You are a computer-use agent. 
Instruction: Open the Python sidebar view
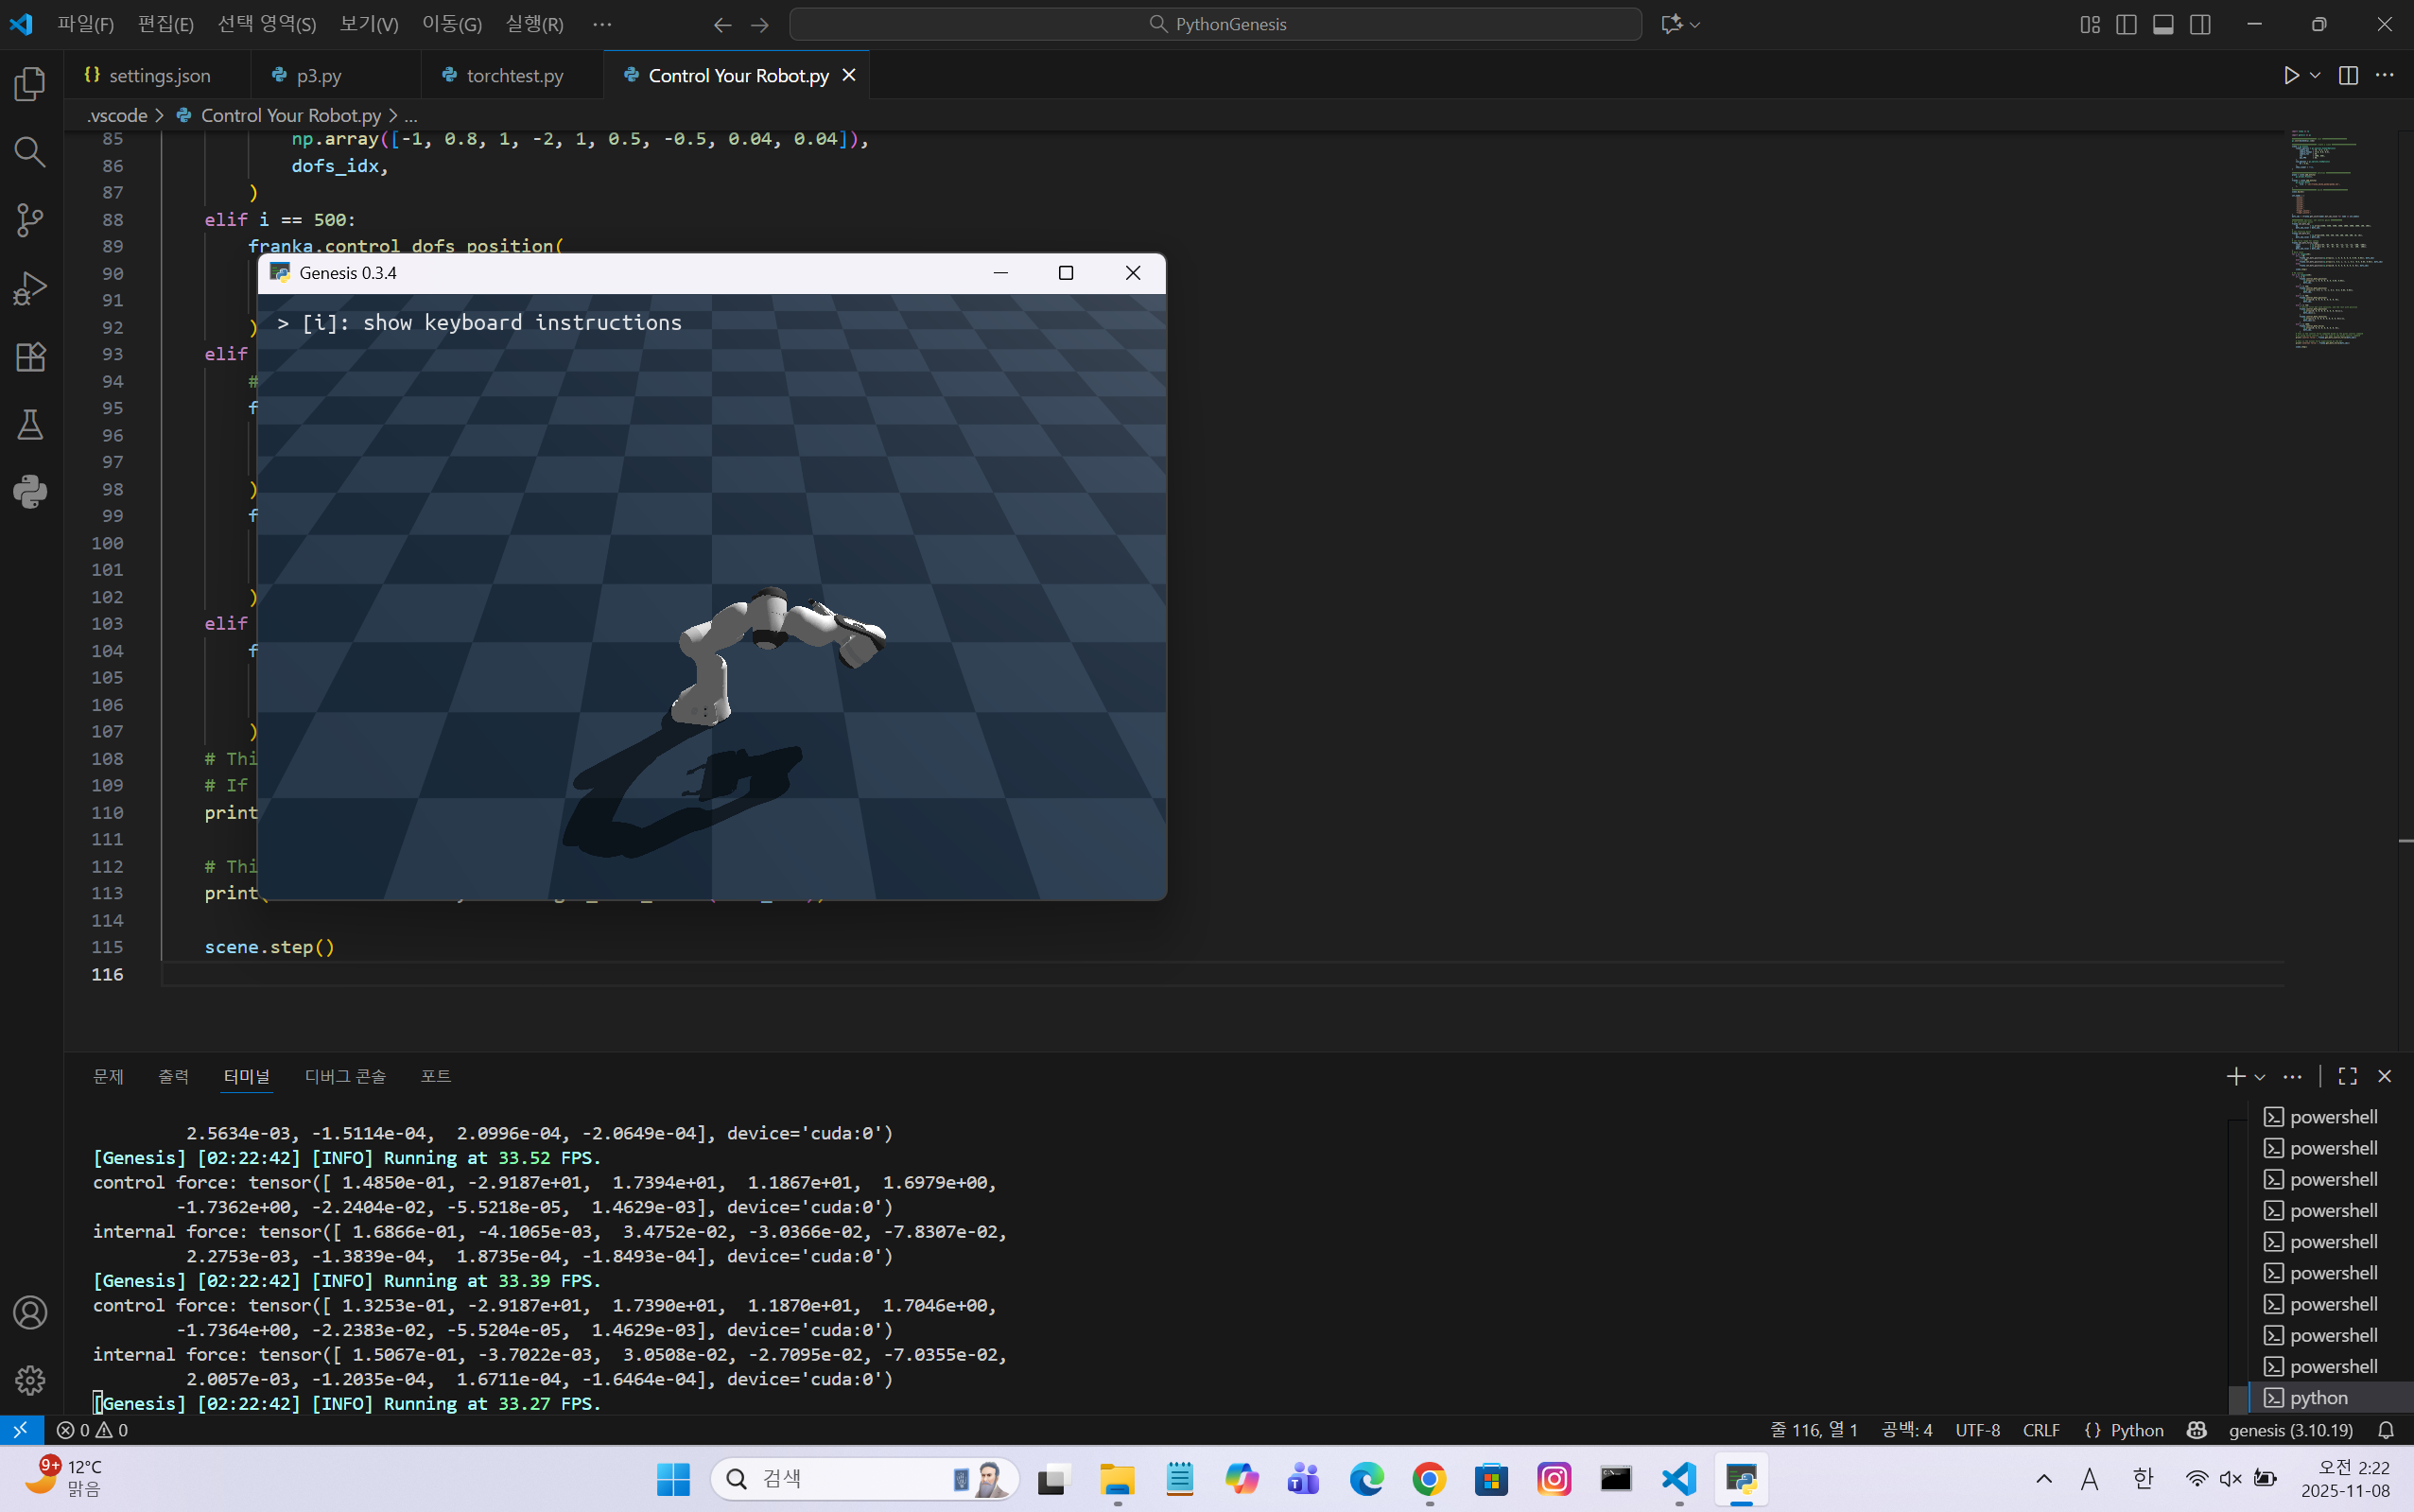30,492
